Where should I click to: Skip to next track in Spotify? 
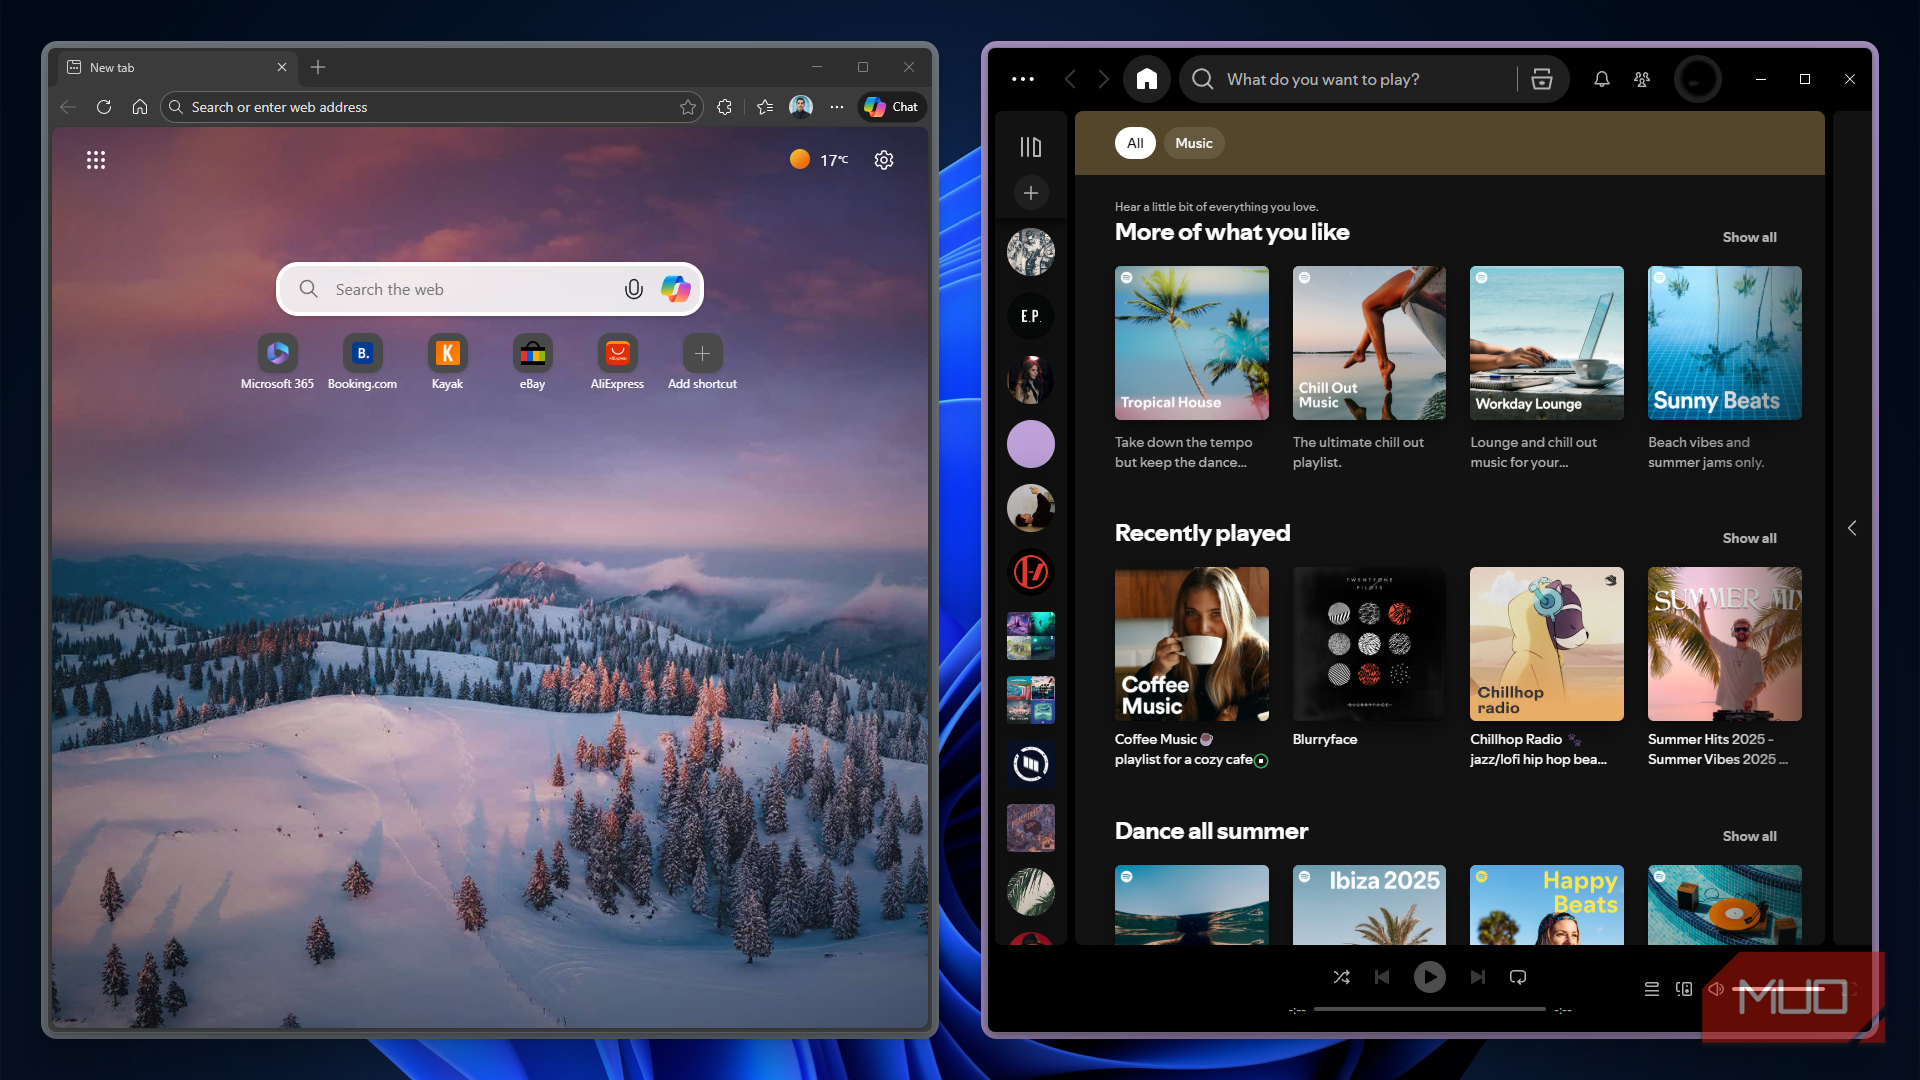click(1478, 977)
